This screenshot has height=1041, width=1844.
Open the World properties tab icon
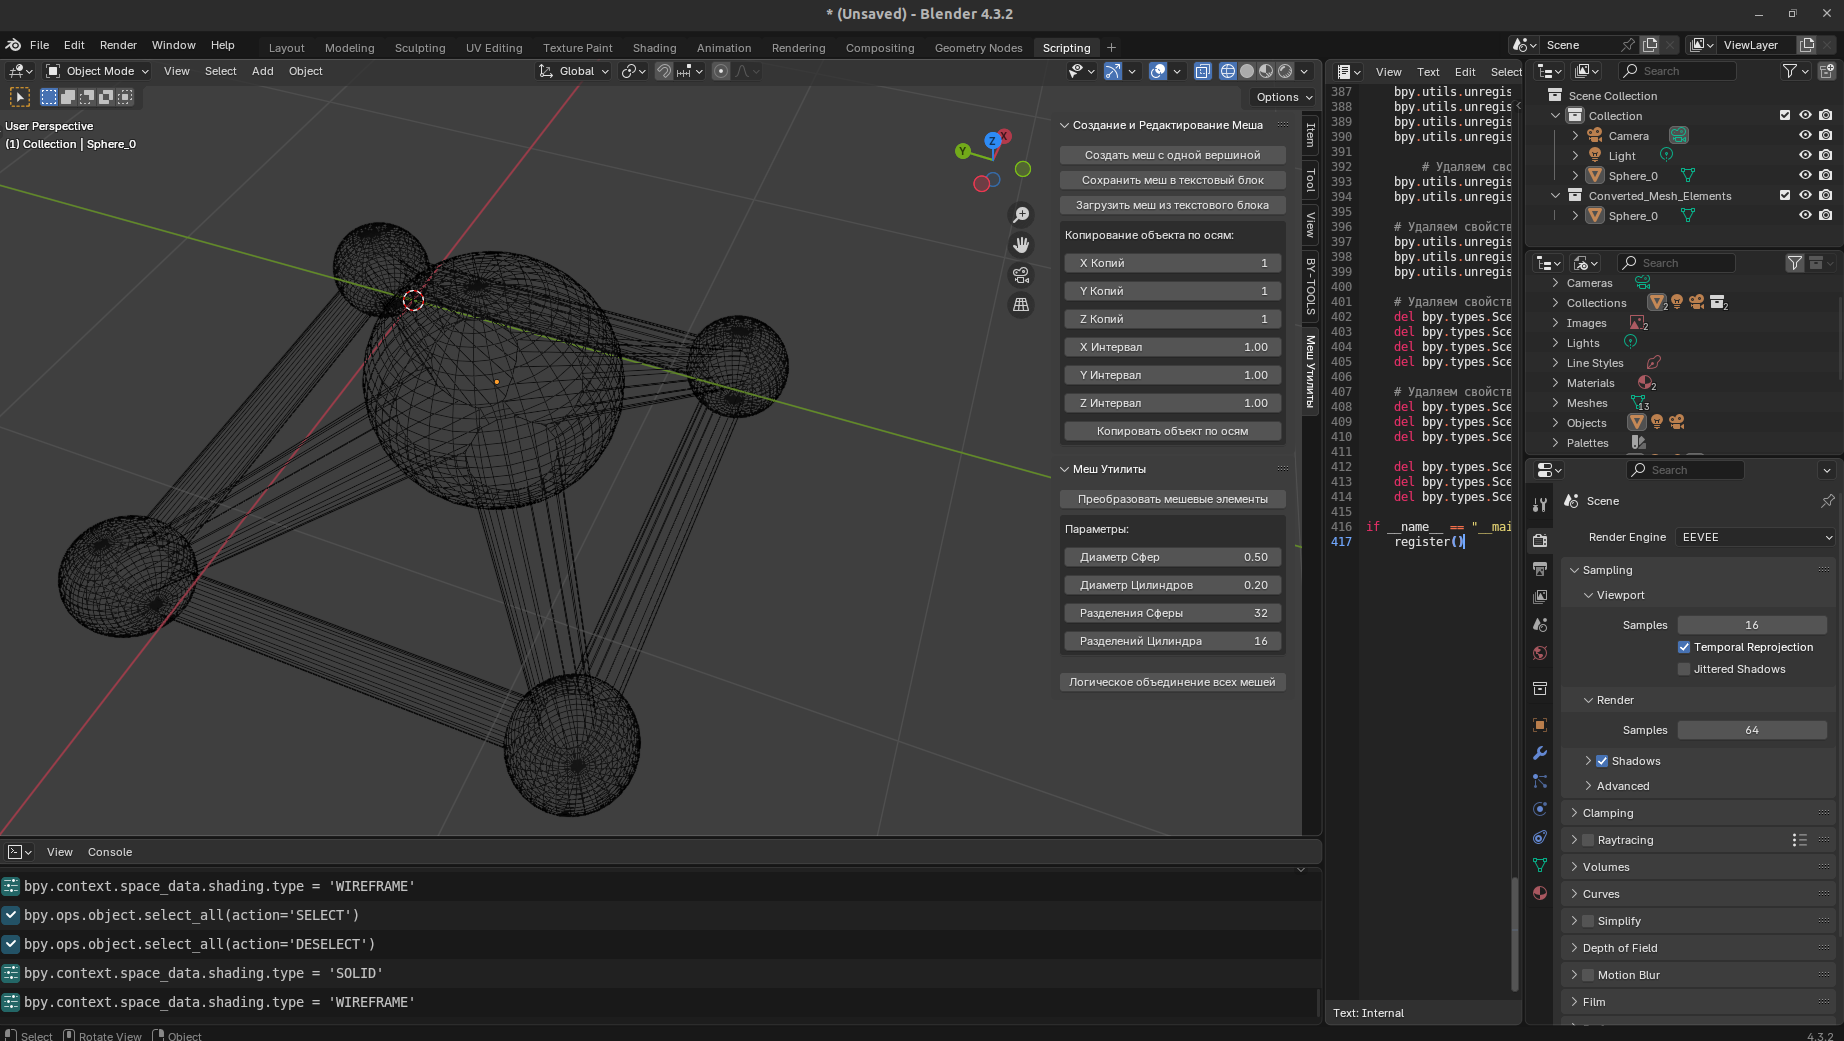tap(1540, 653)
